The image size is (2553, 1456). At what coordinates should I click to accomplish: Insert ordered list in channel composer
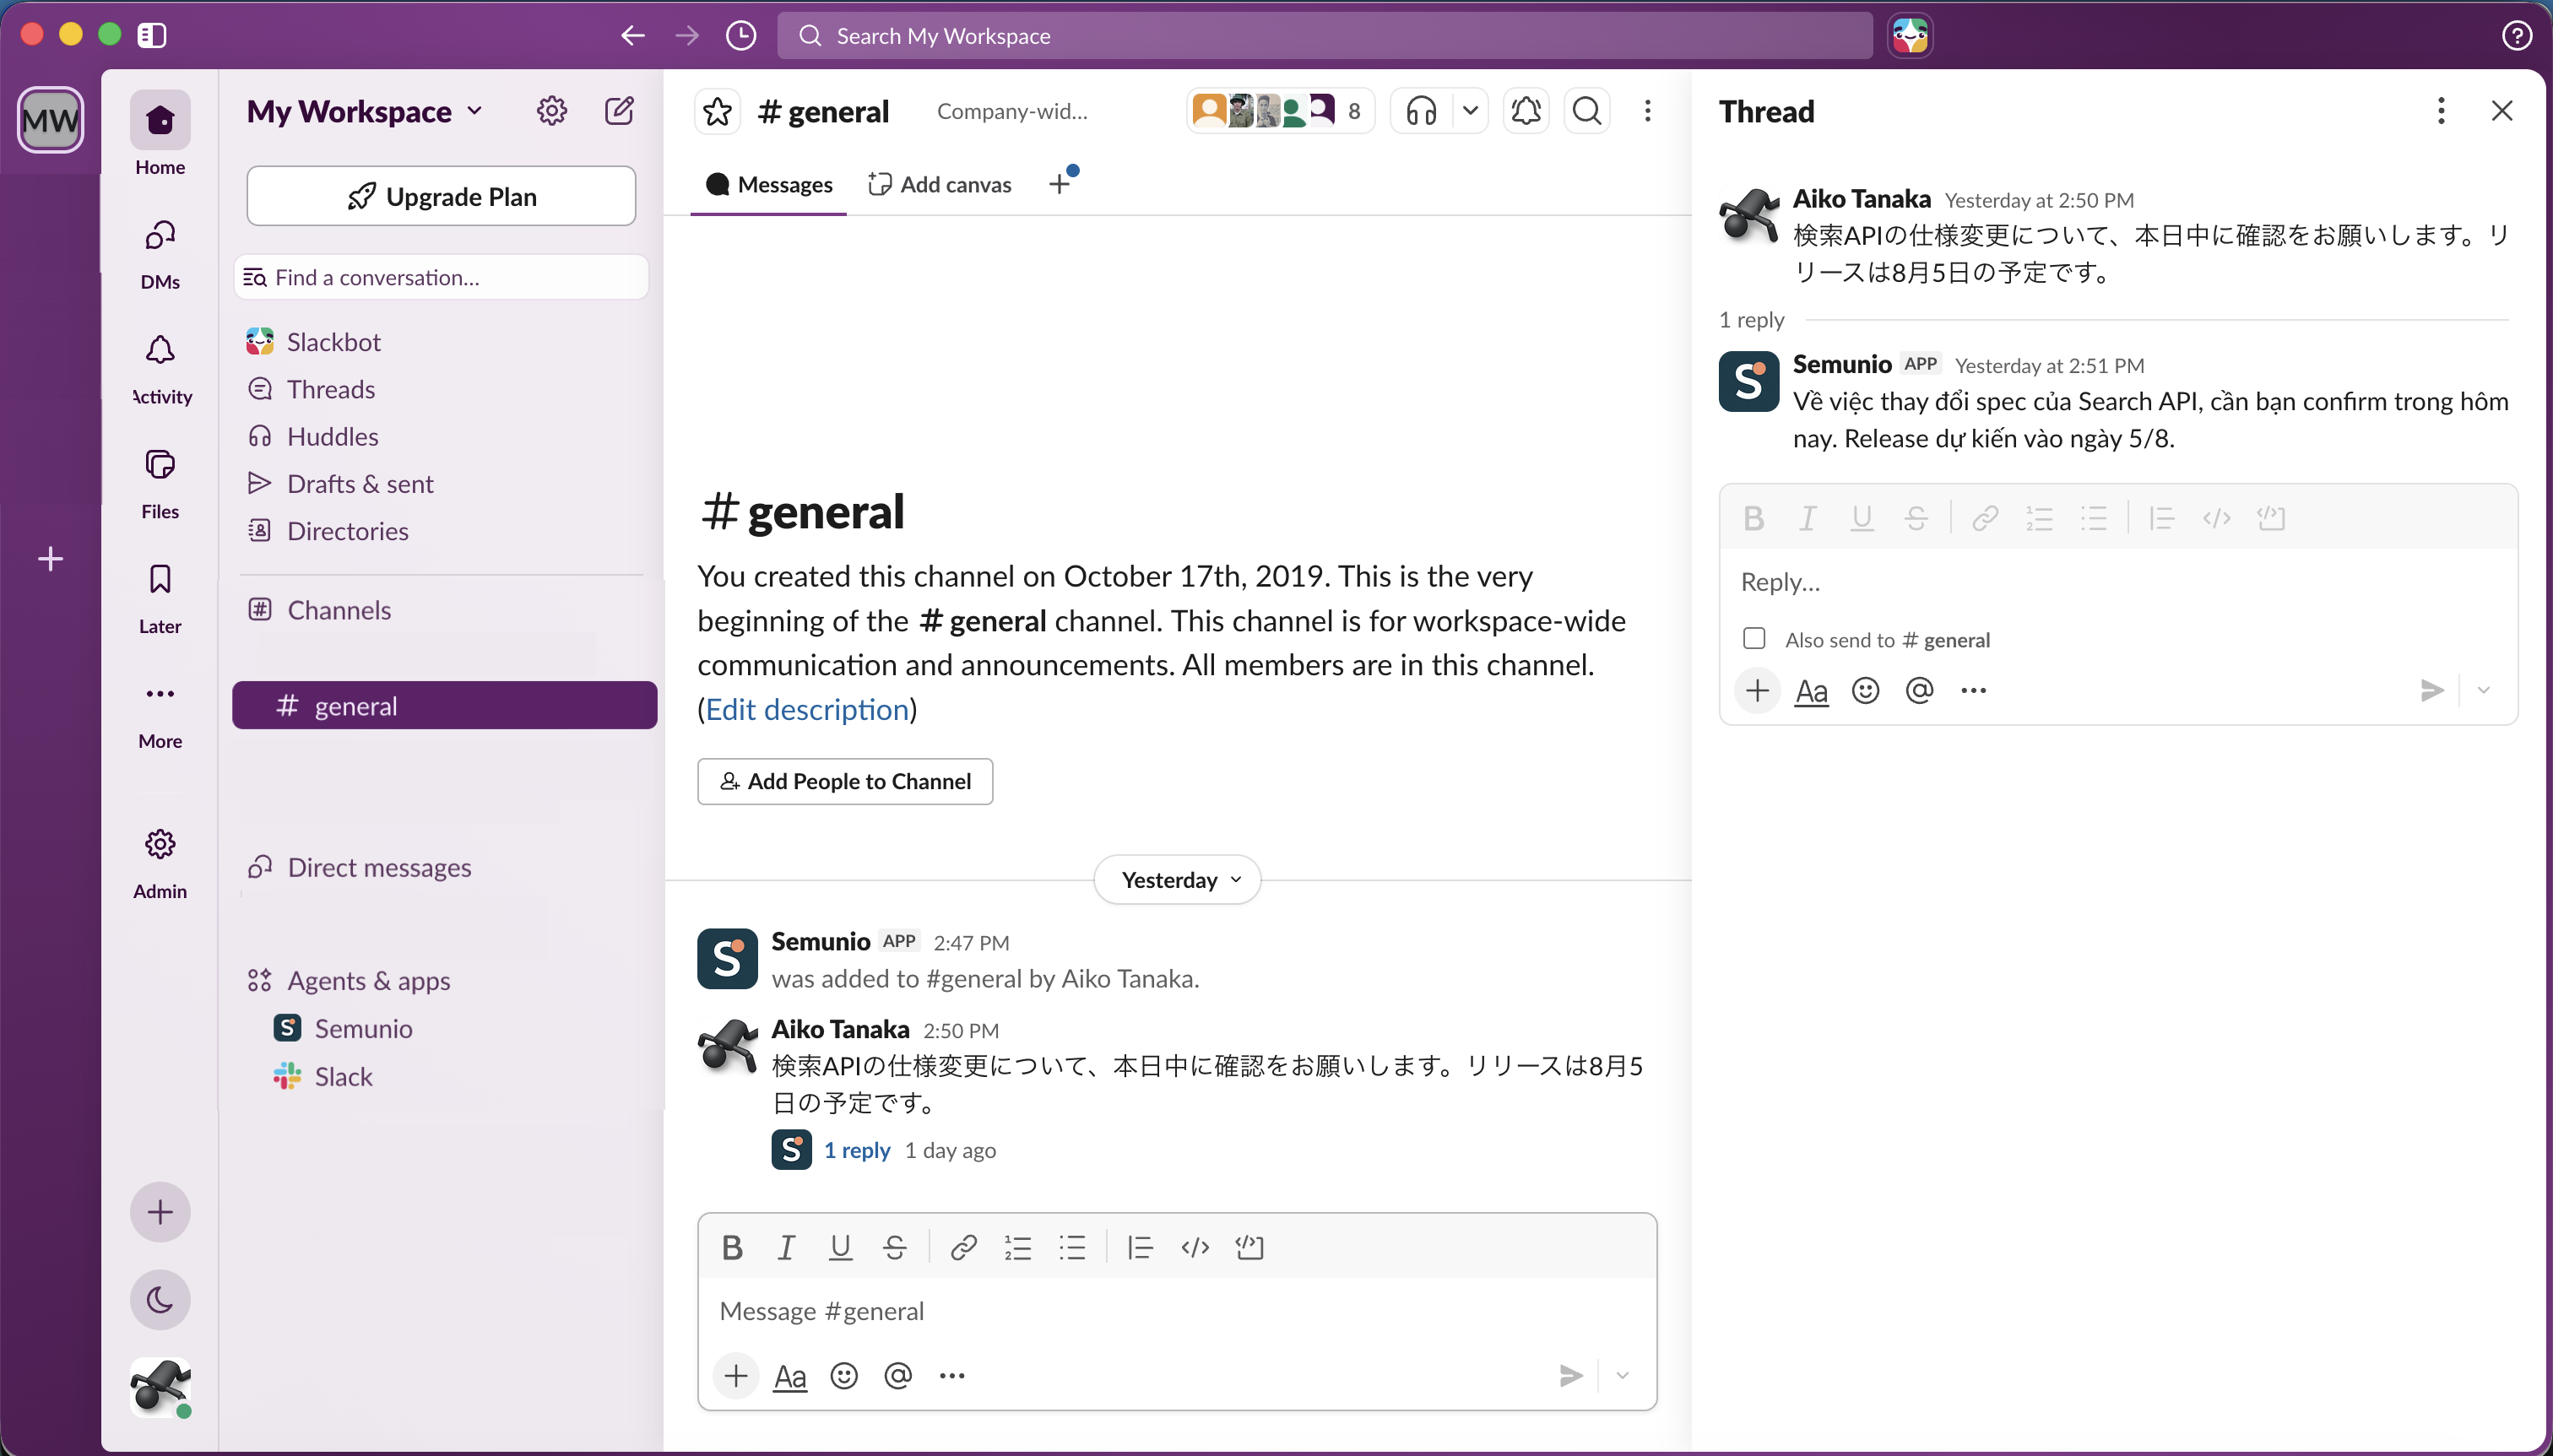pyautogui.click(x=1018, y=1247)
